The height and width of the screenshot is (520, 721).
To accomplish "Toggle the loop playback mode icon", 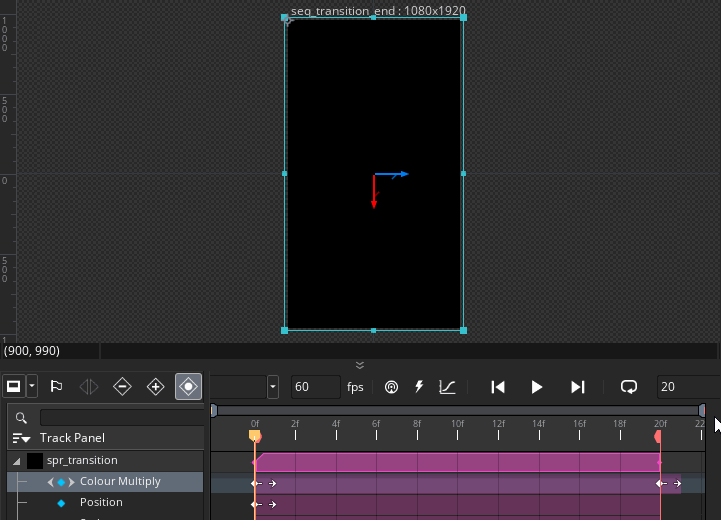I will tap(629, 387).
